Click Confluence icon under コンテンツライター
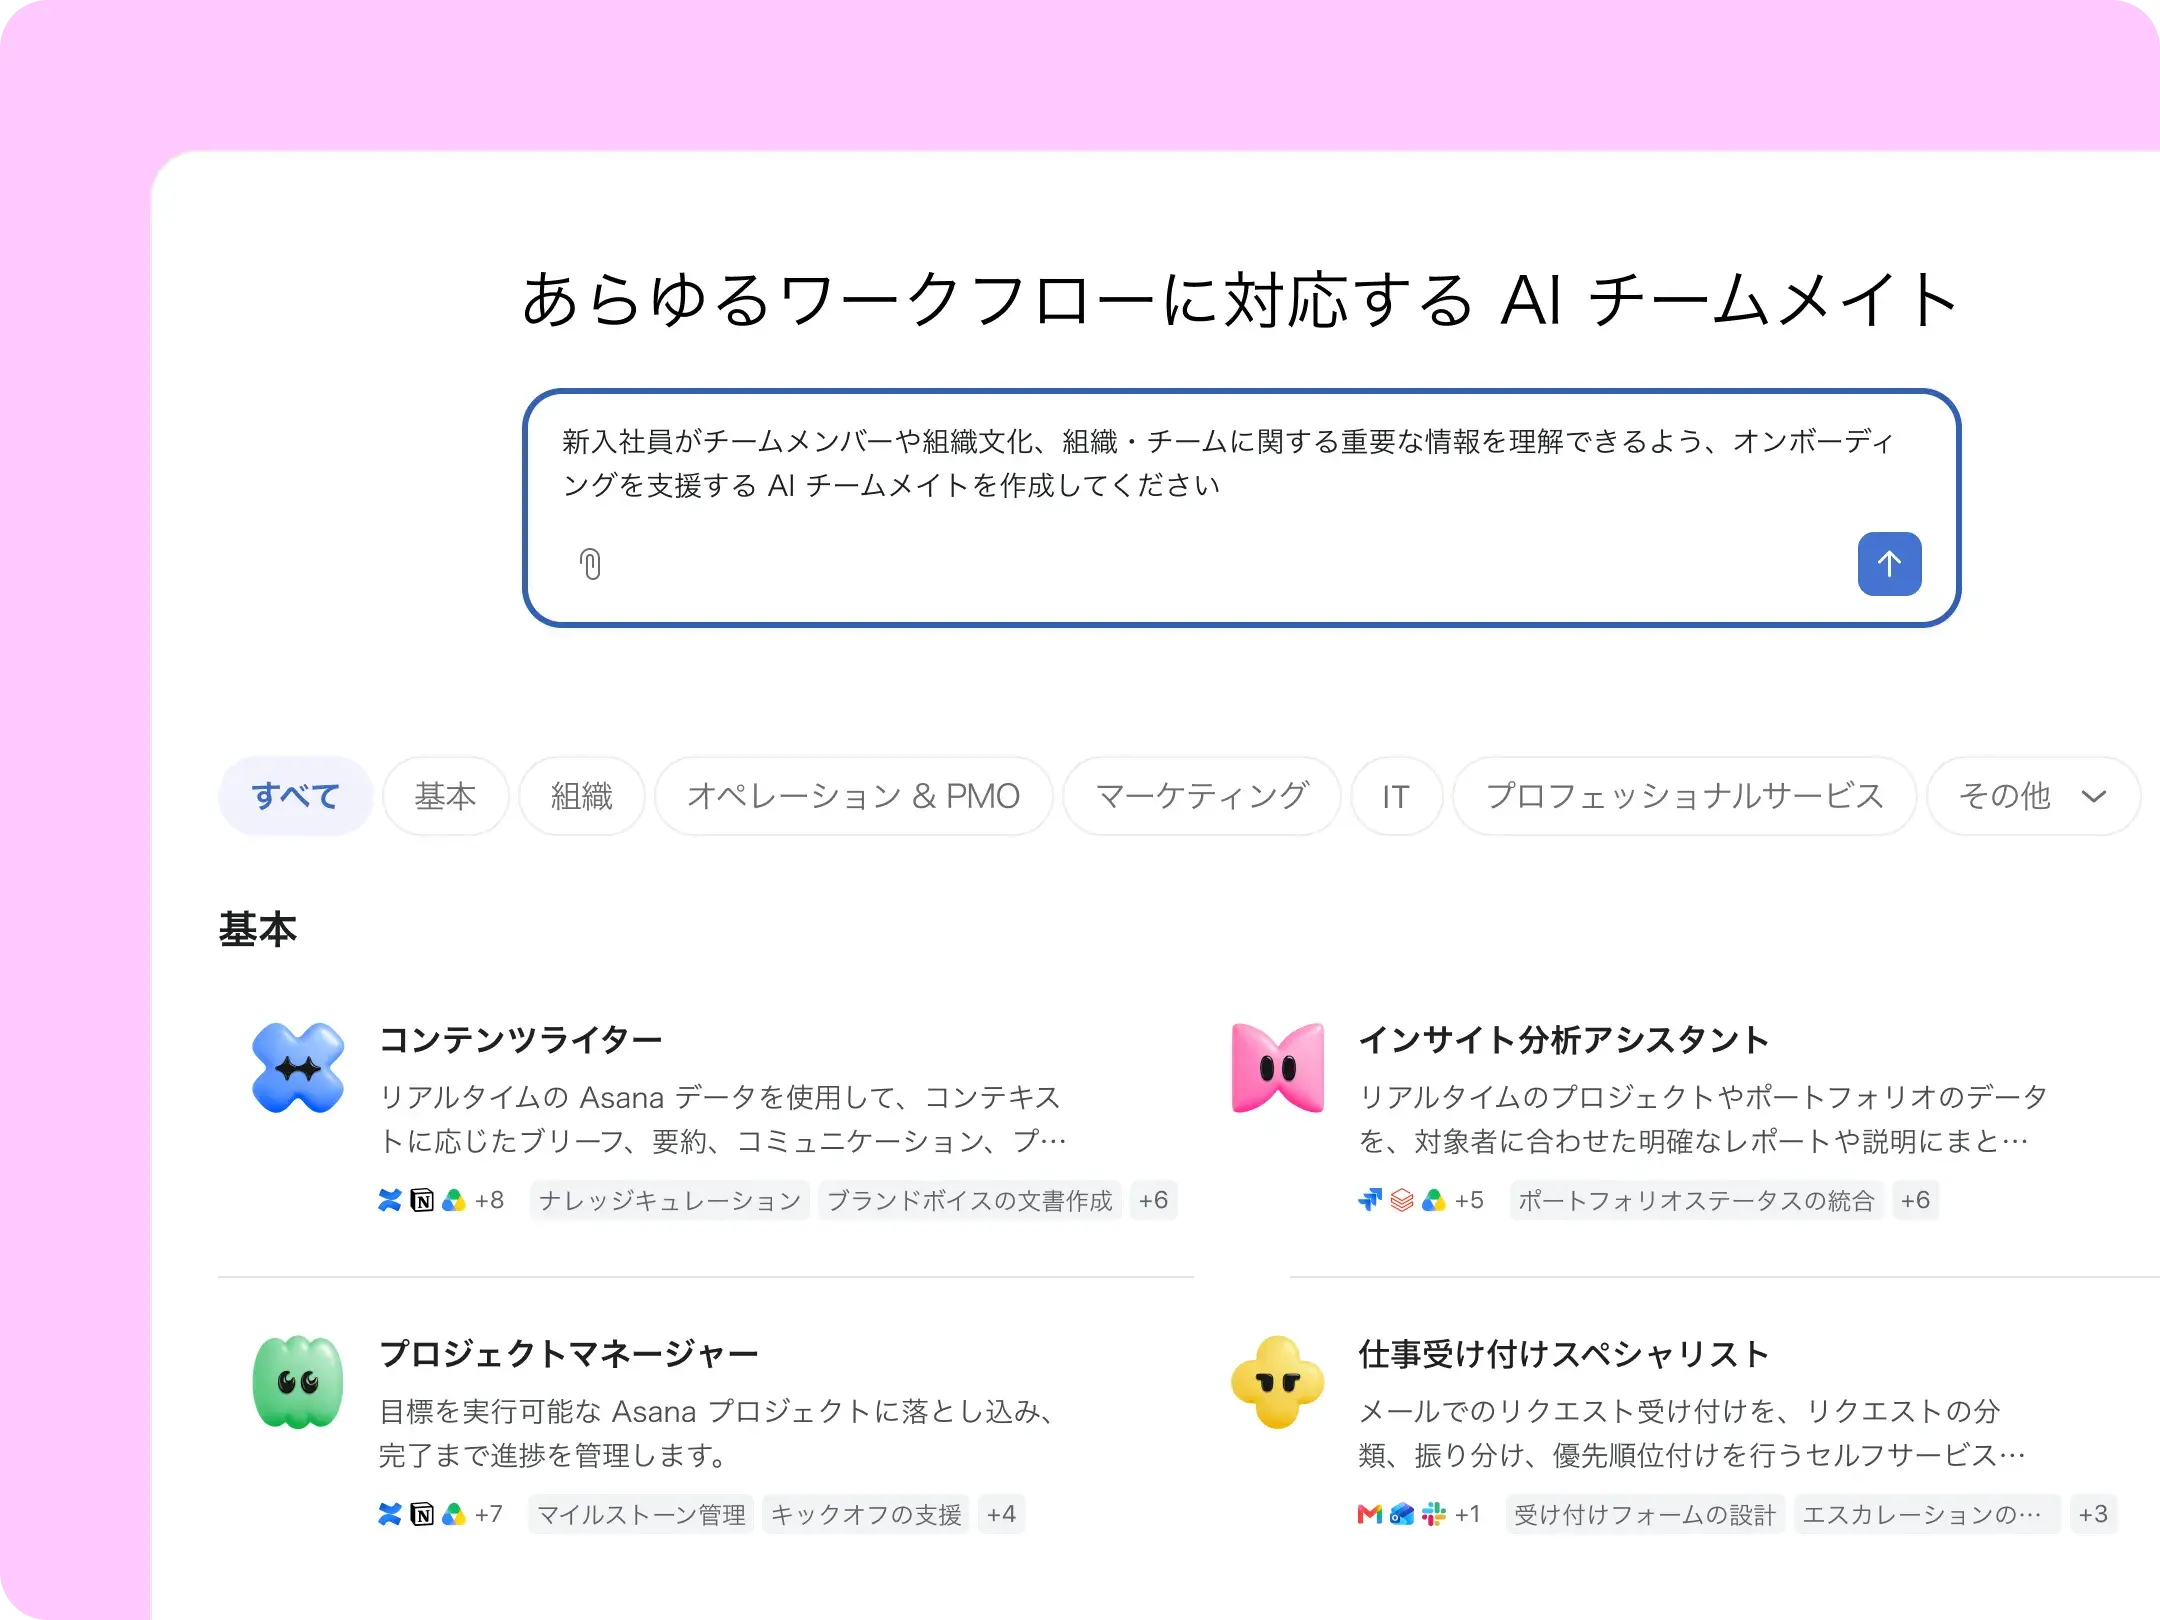 point(390,1200)
